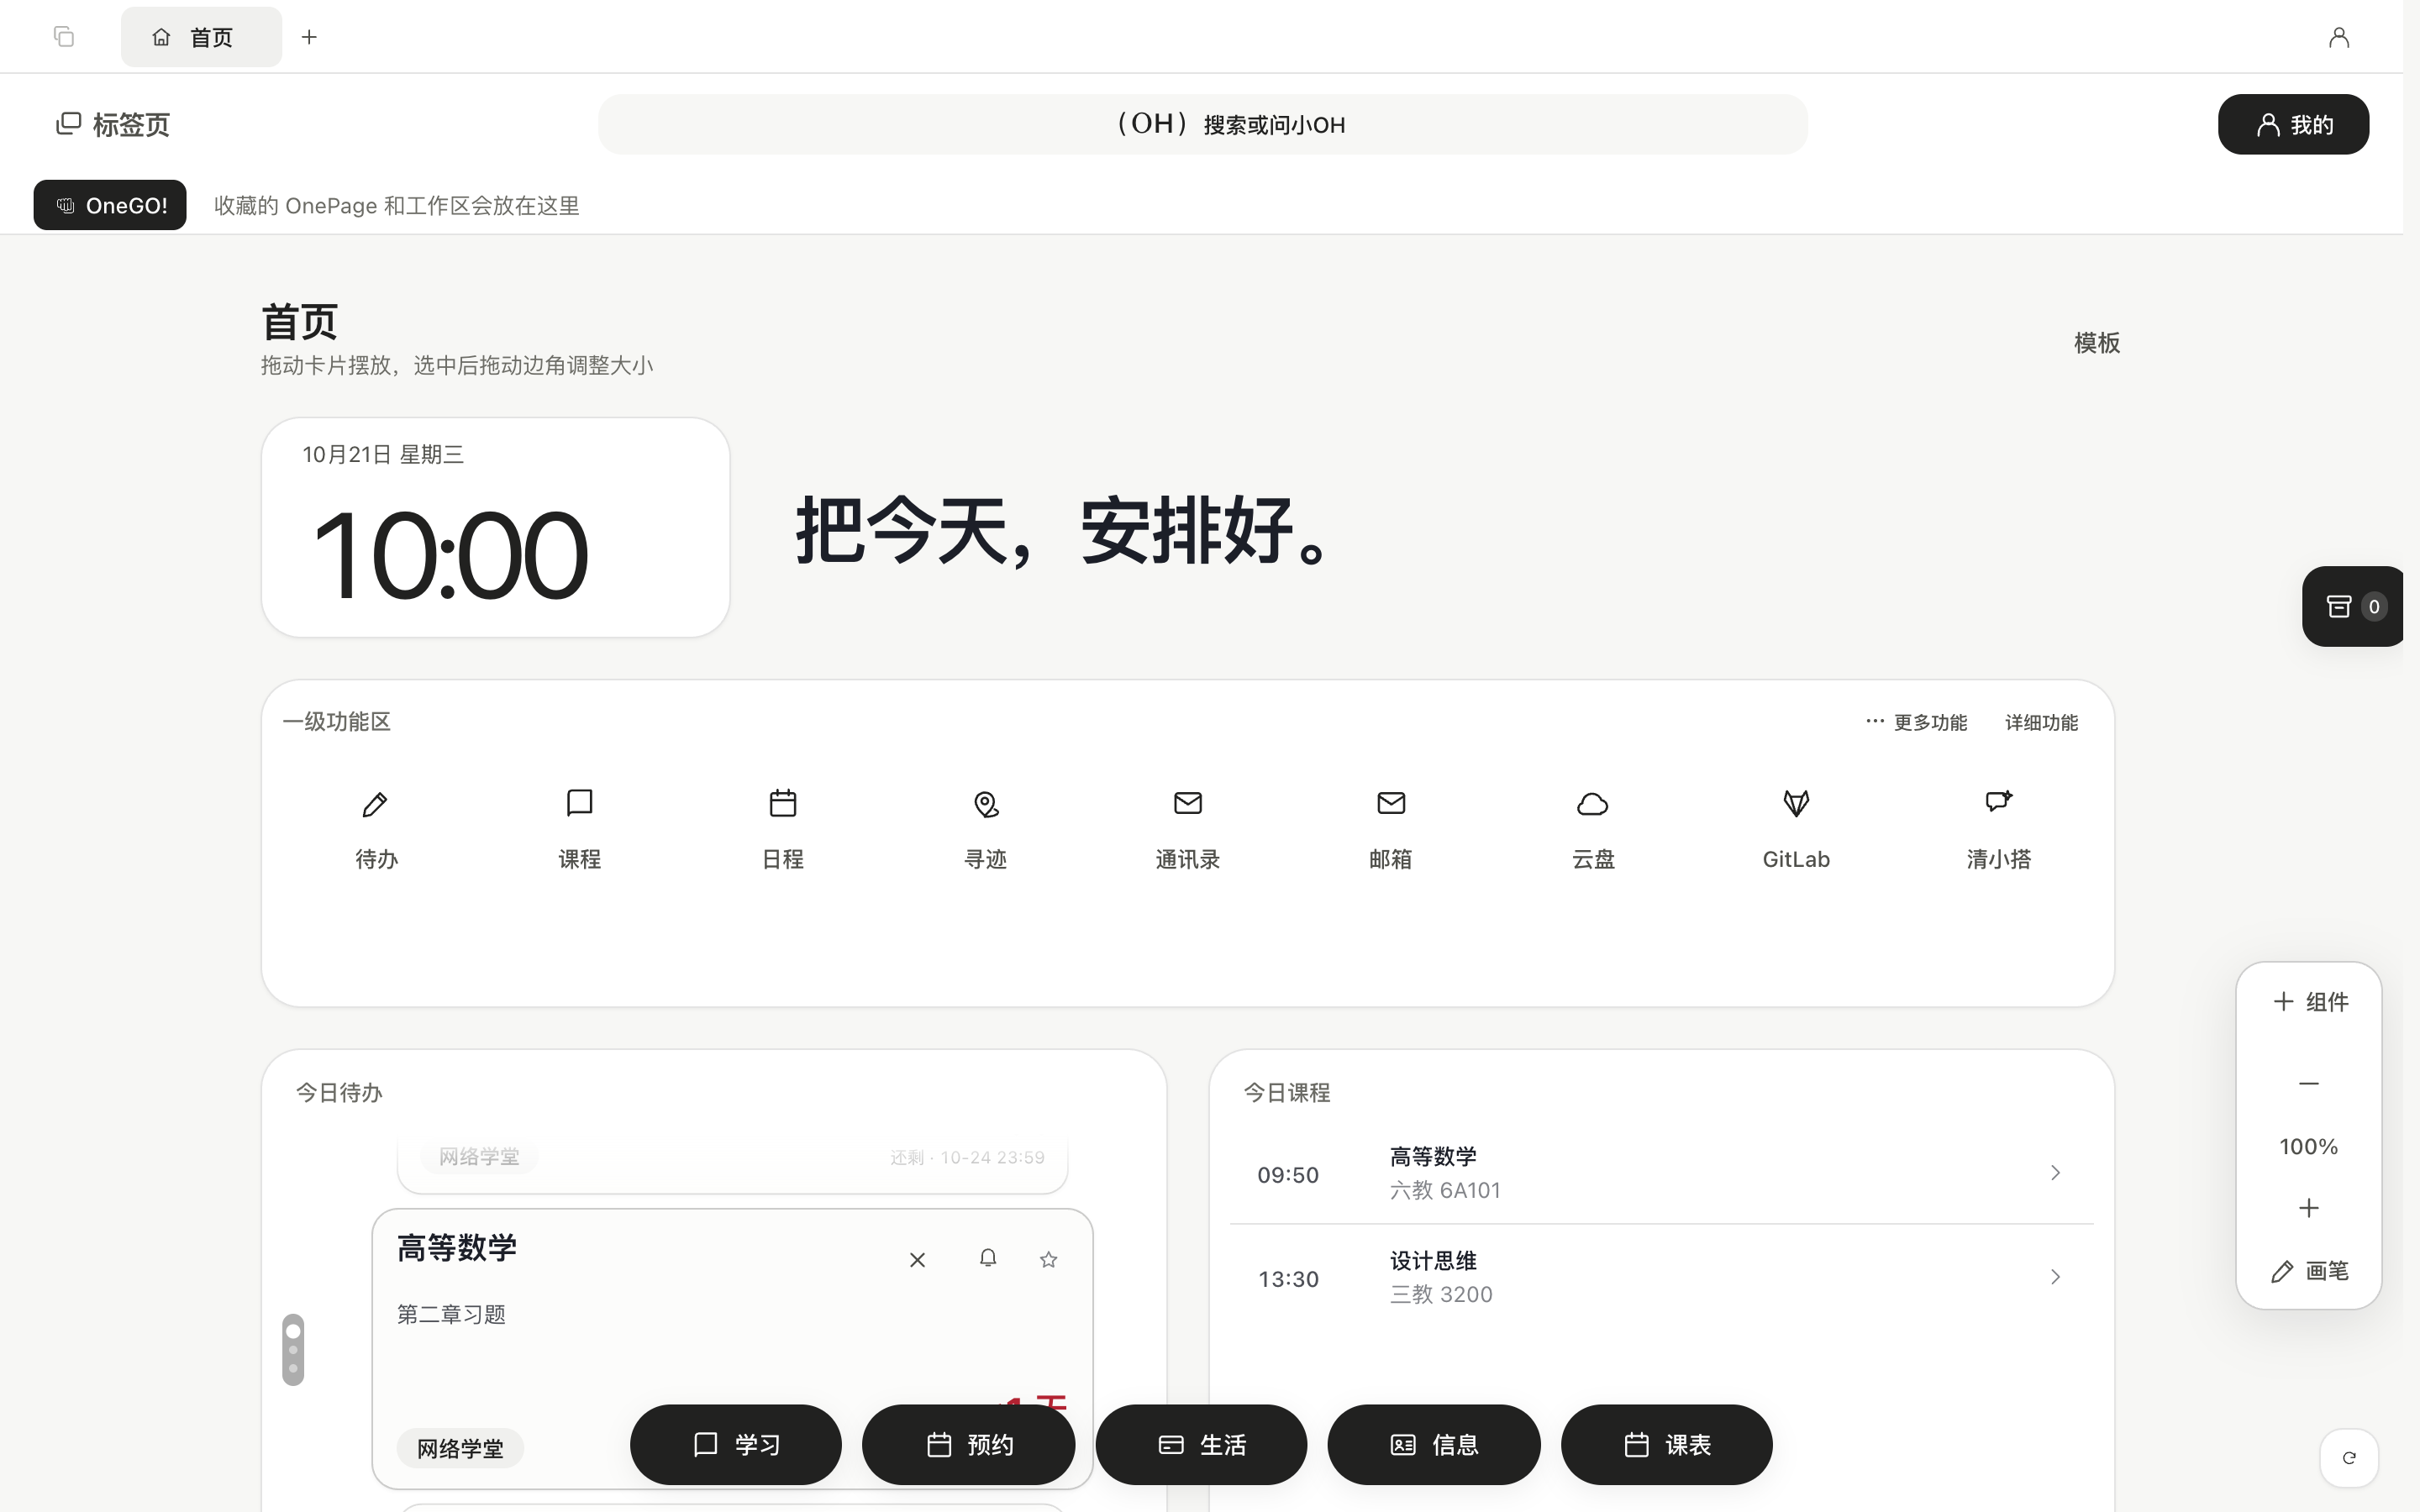Dismiss the 高等数学 todo card with X
The height and width of the screenshot is (1512, 2420).
coord(917,1259)
